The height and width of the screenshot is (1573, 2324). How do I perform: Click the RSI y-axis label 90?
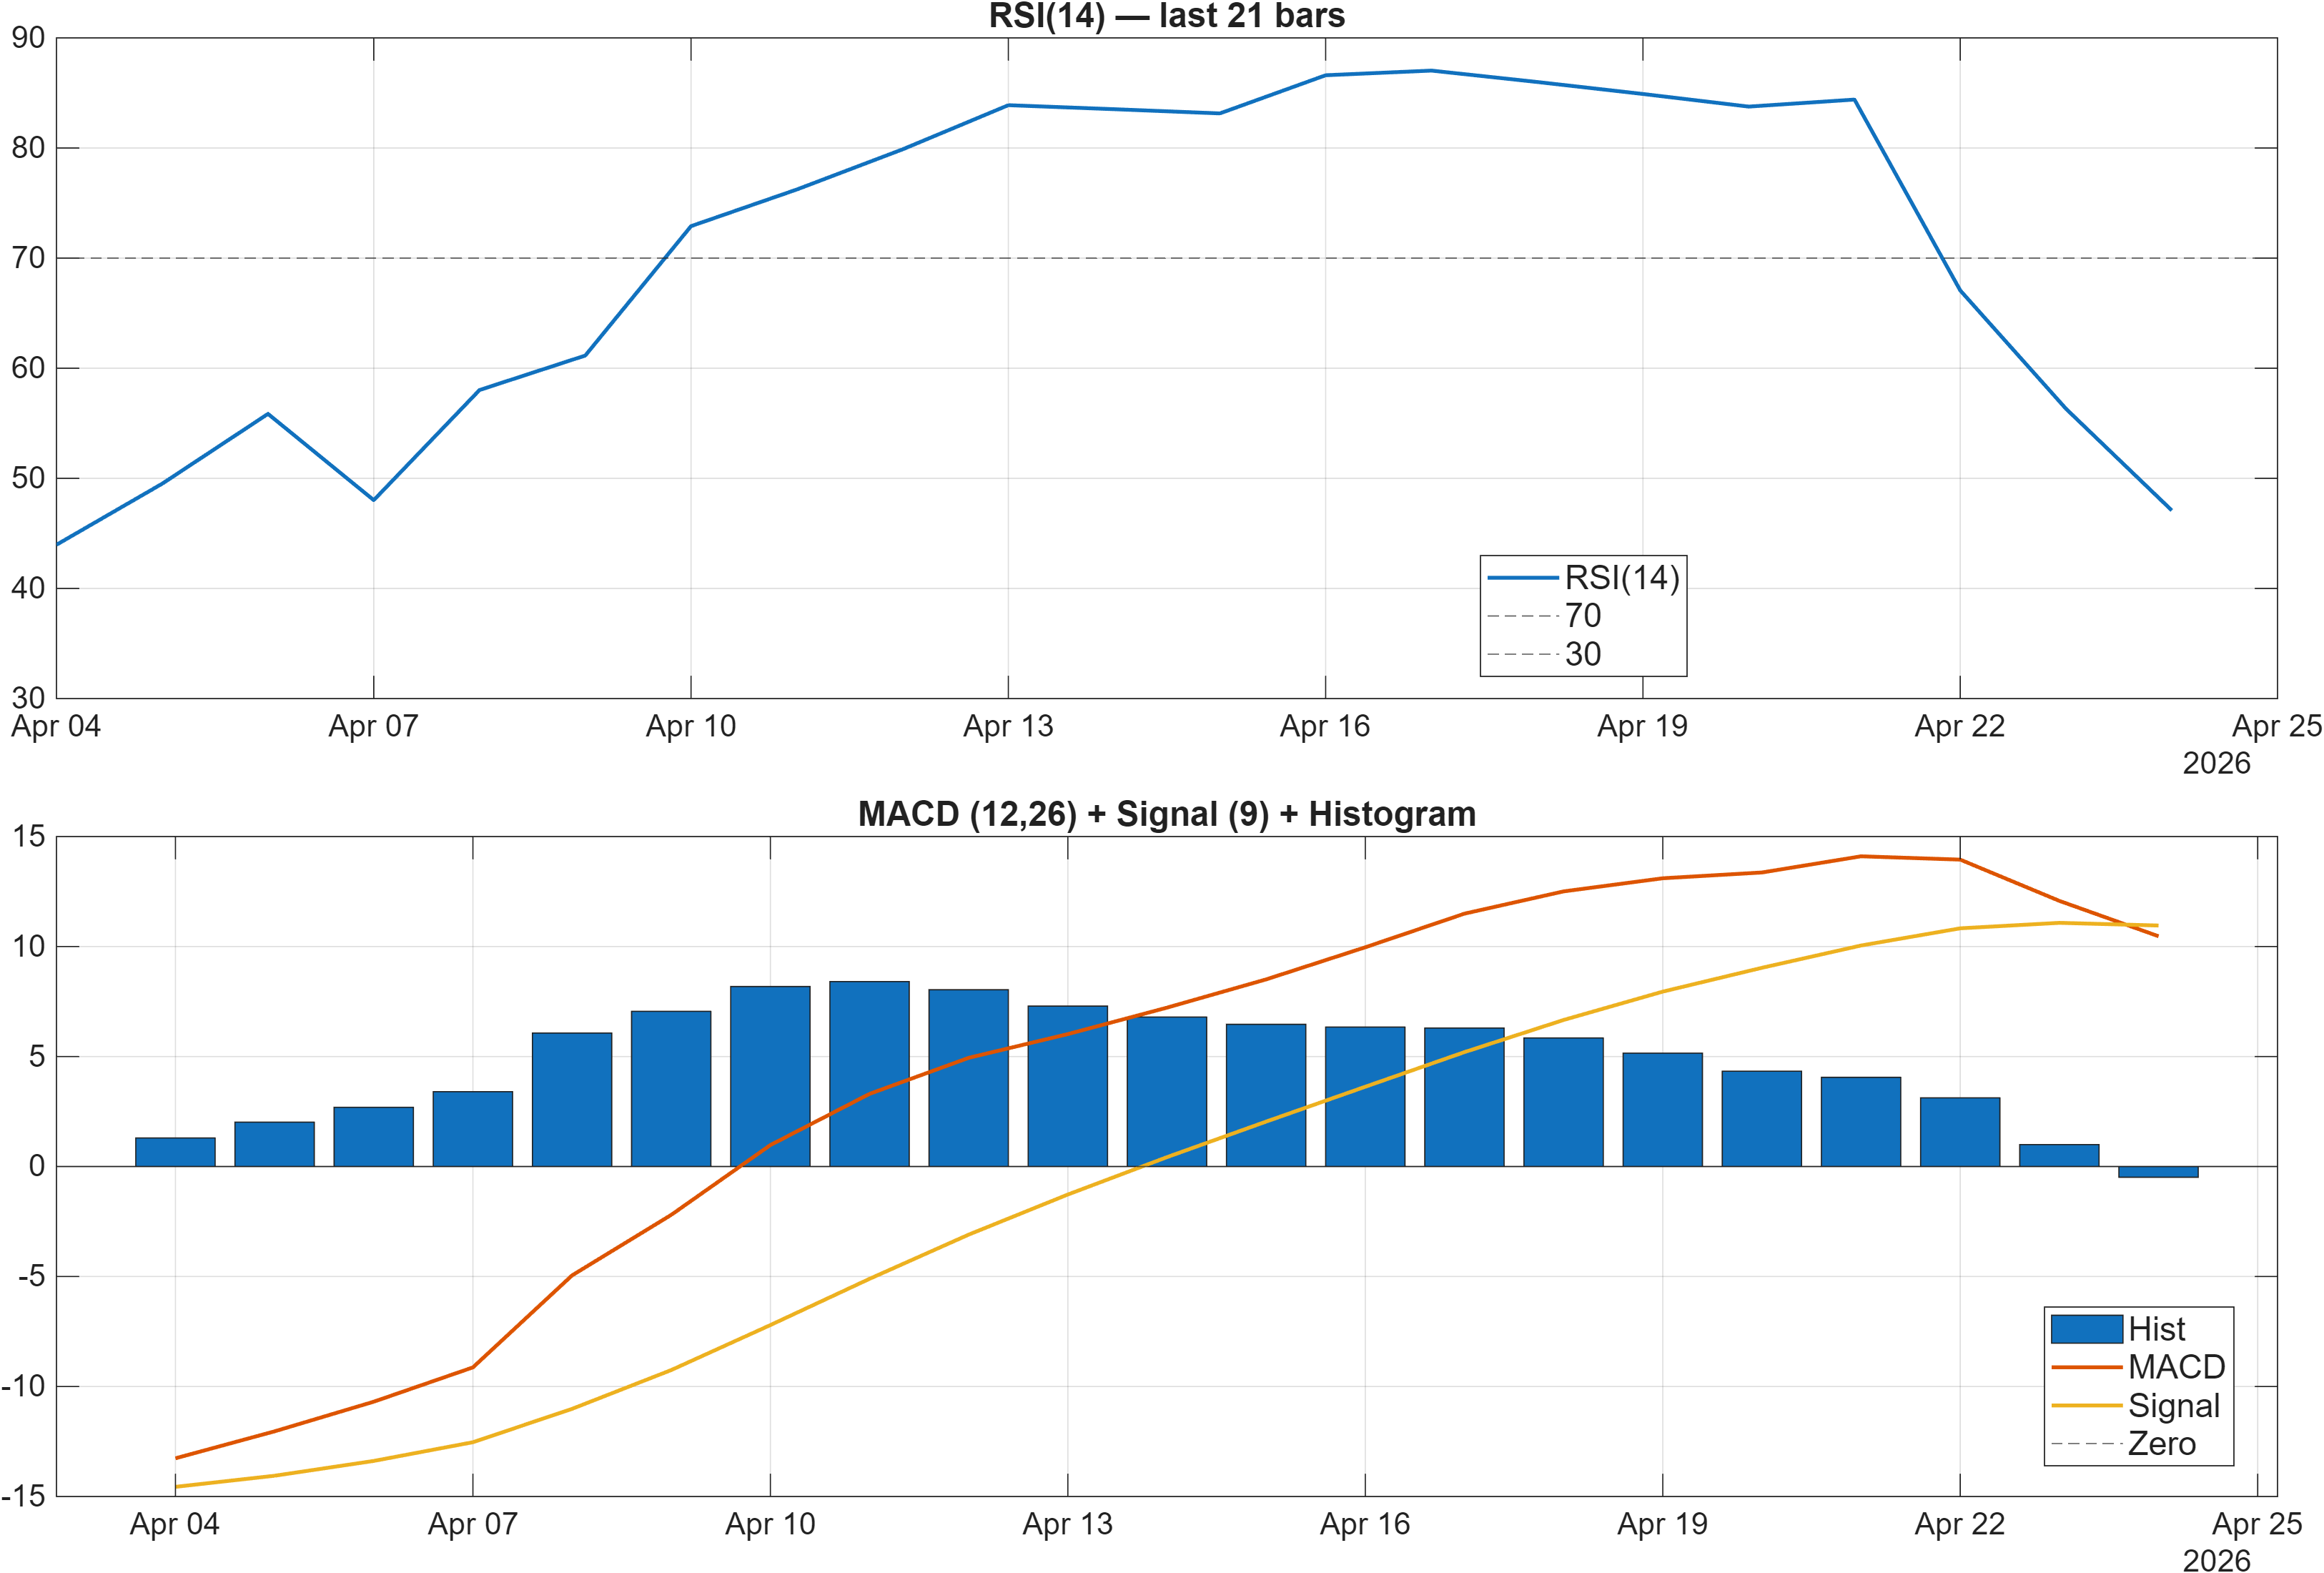coord(28,38)
